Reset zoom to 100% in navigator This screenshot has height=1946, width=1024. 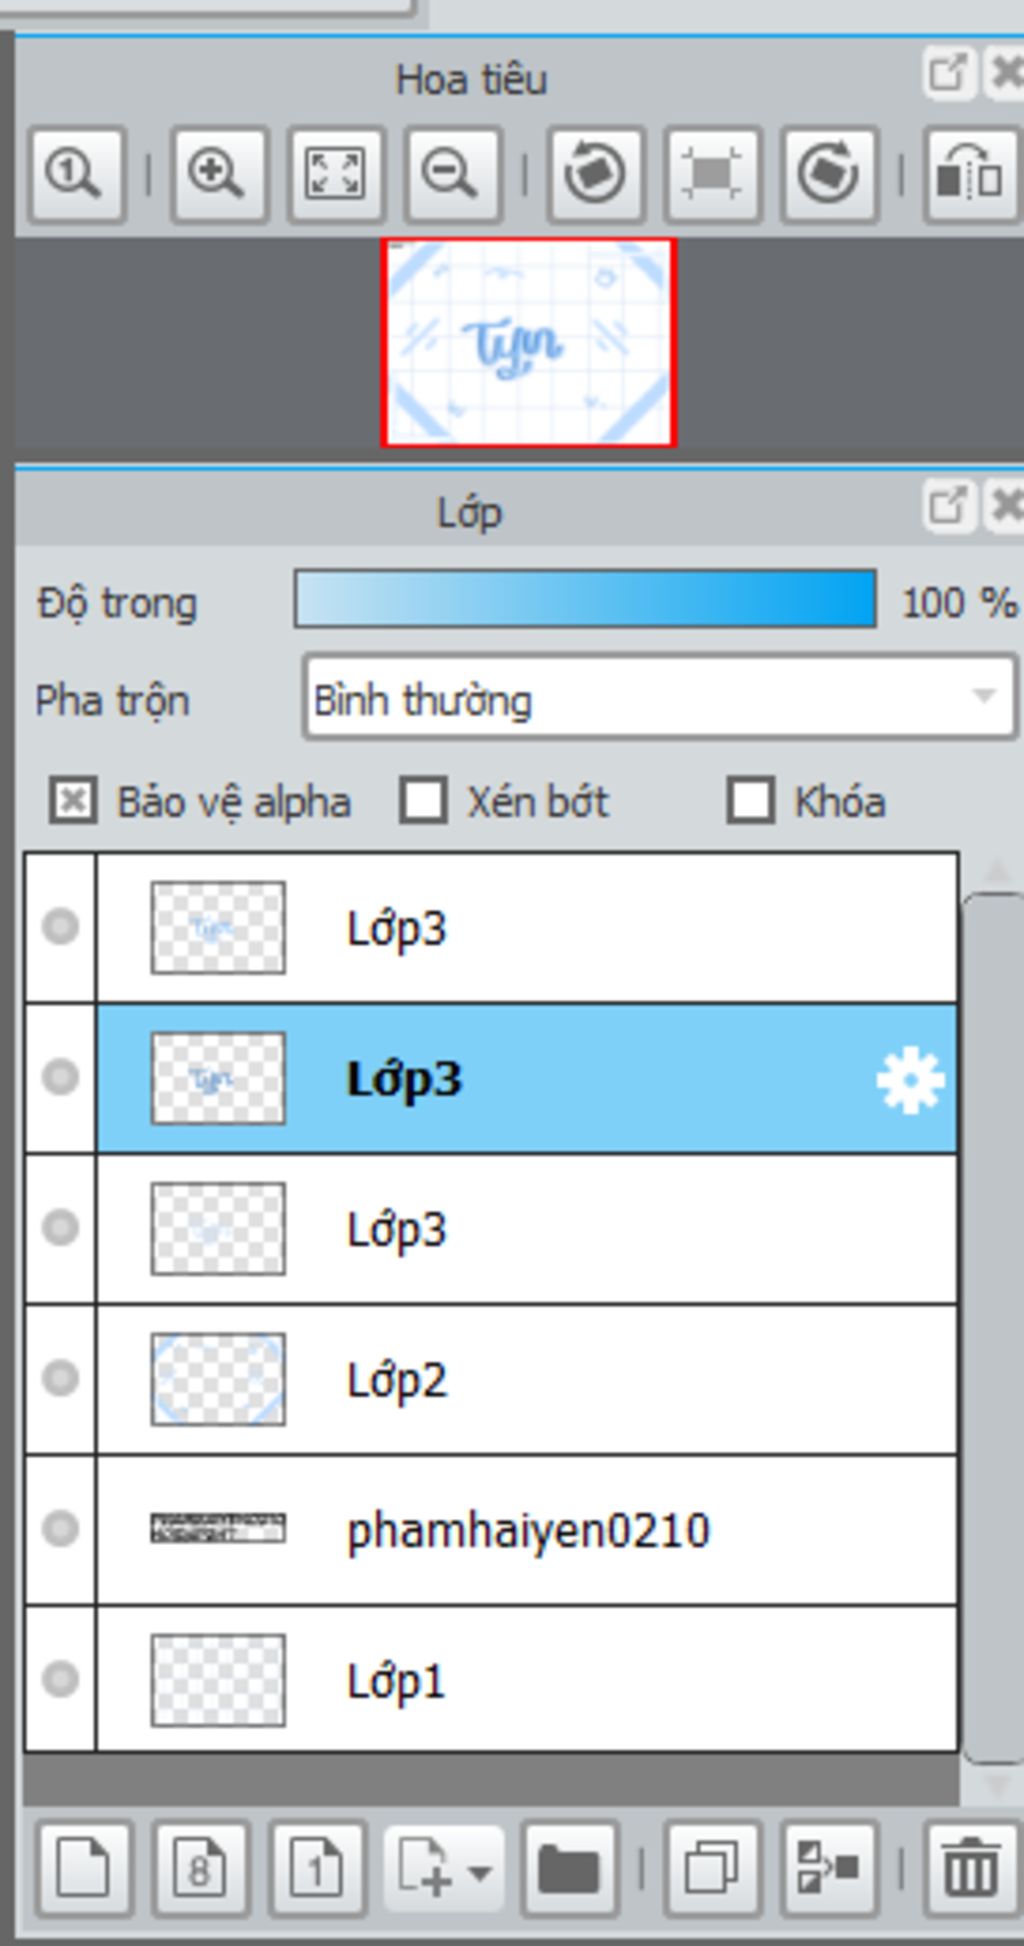tap(76, 174)
